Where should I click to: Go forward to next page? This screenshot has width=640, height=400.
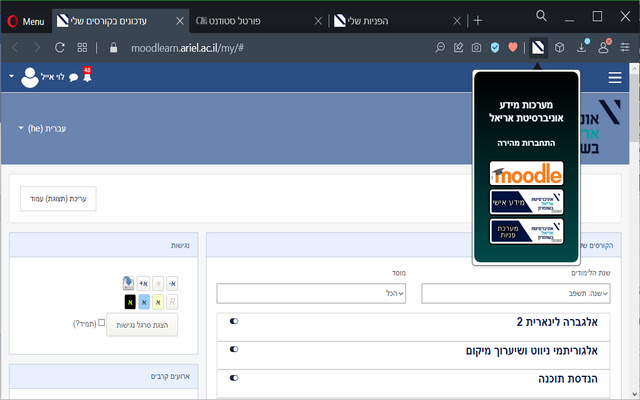(37, 48)
